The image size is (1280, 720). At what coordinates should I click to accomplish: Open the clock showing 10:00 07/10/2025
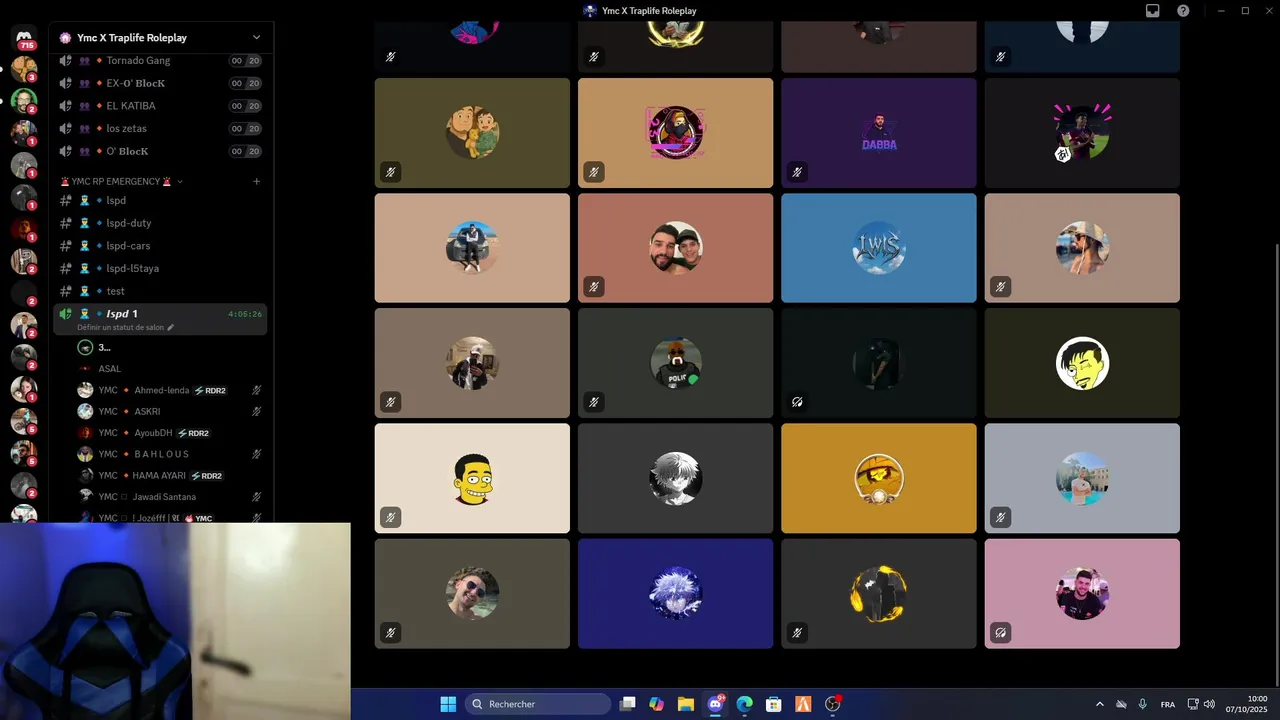pyautogui.click(x=1246, y=704)
